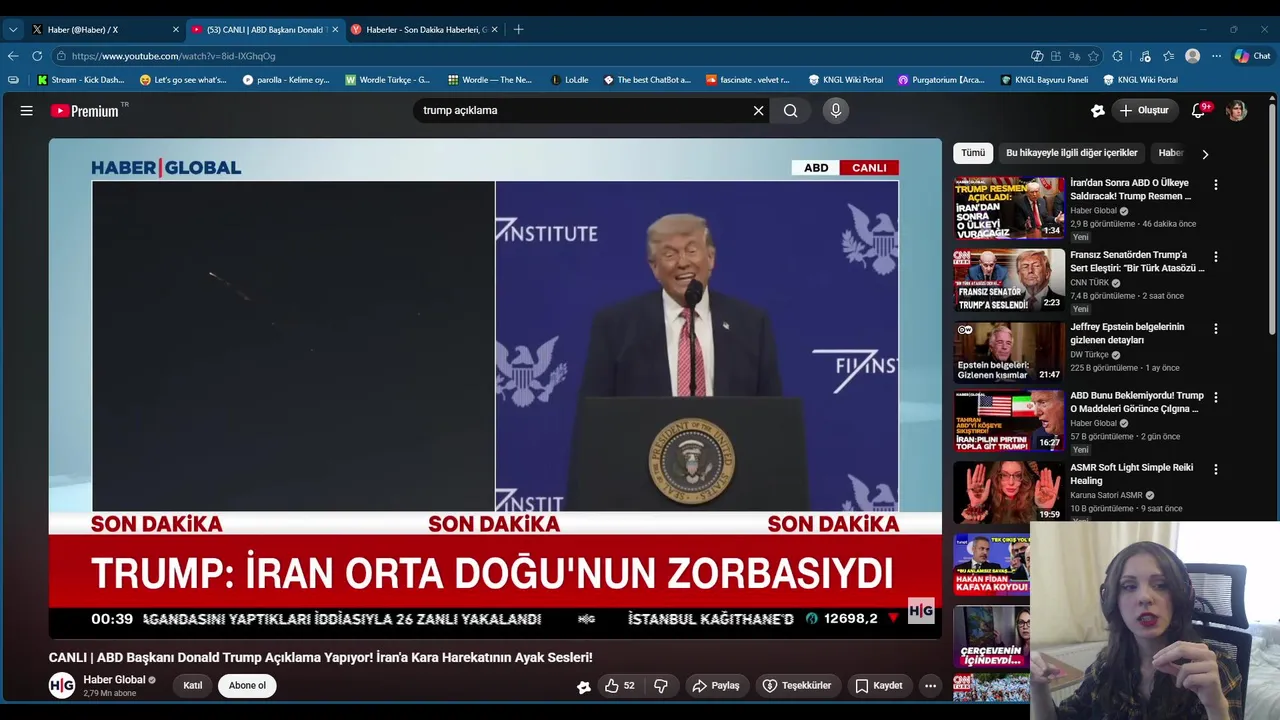This screenshot has width=1280, height=720.
Task: Open media control music icon in toolbar
Action: click(x=1144, y=56)
